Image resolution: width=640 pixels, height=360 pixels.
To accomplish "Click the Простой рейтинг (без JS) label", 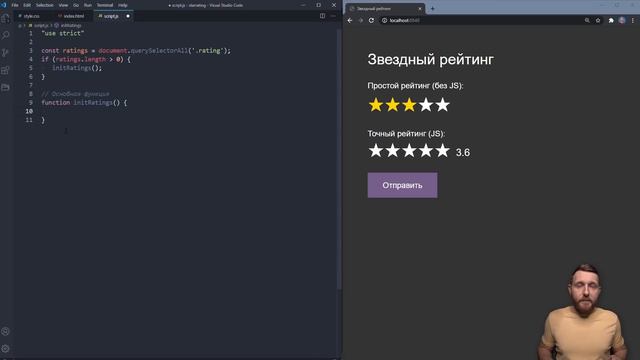I will coord(415,86).
